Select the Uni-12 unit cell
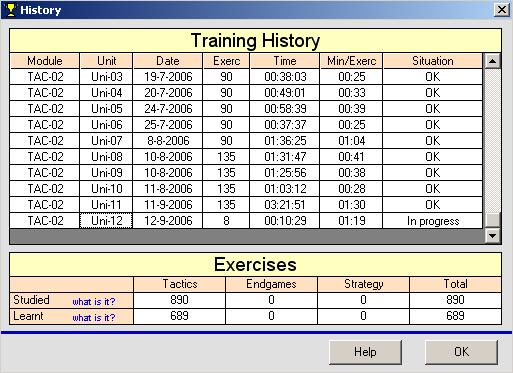The width and height of the screenshot is (513, 373). click(x=107, y=221)
